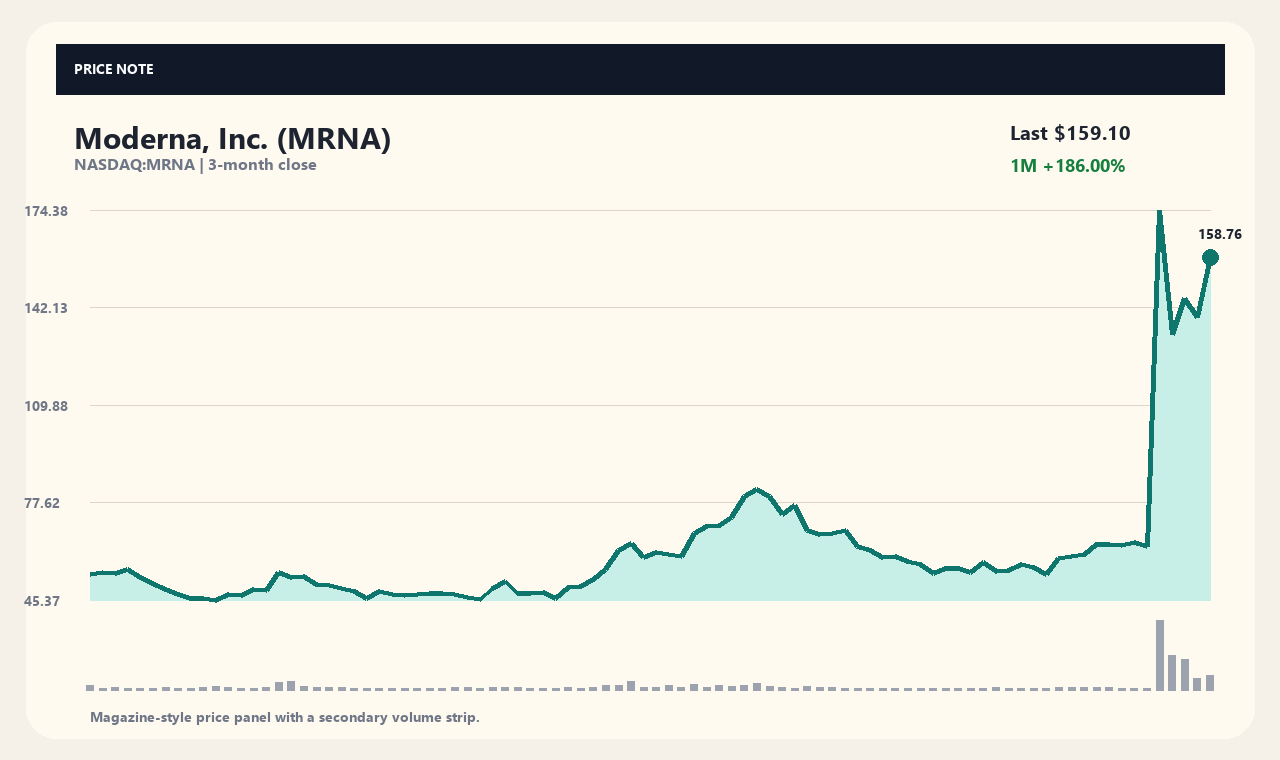Click the 109.88 y-axis label
Screen dimensions: 1280x760
[x=46, y=406]
